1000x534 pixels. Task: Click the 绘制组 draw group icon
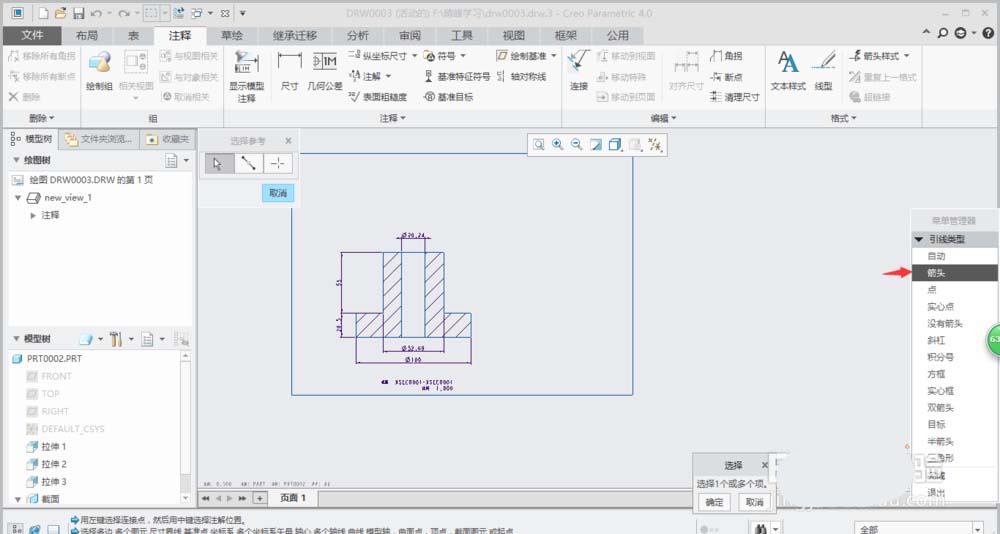99,70
